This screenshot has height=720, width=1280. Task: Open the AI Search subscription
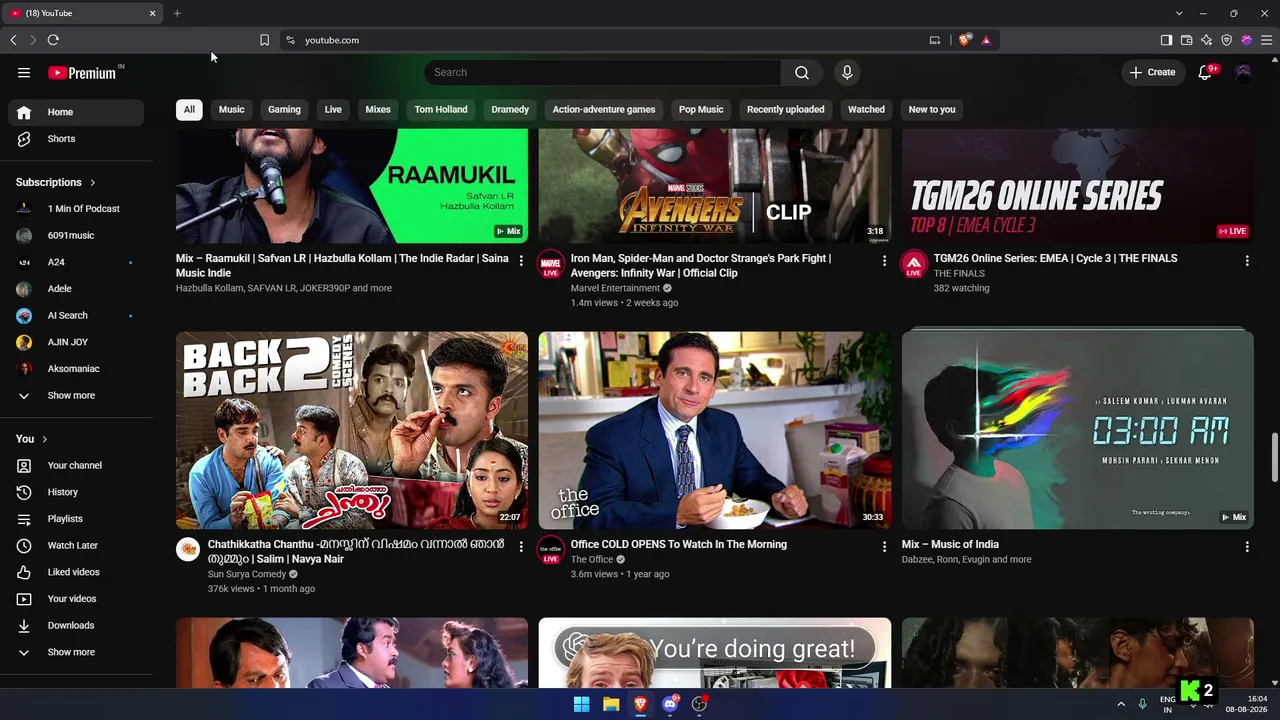76,316
